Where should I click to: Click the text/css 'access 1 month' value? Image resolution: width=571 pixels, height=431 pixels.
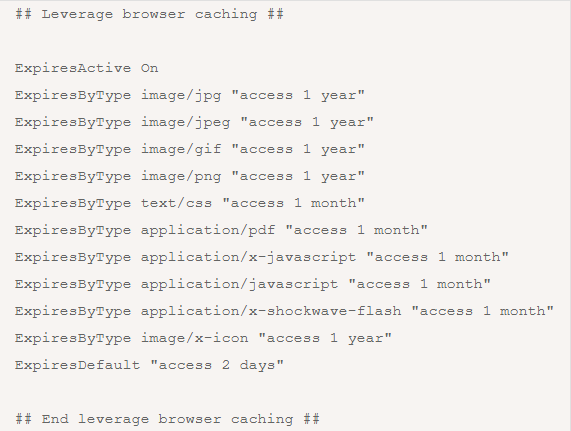pos(294,203)
